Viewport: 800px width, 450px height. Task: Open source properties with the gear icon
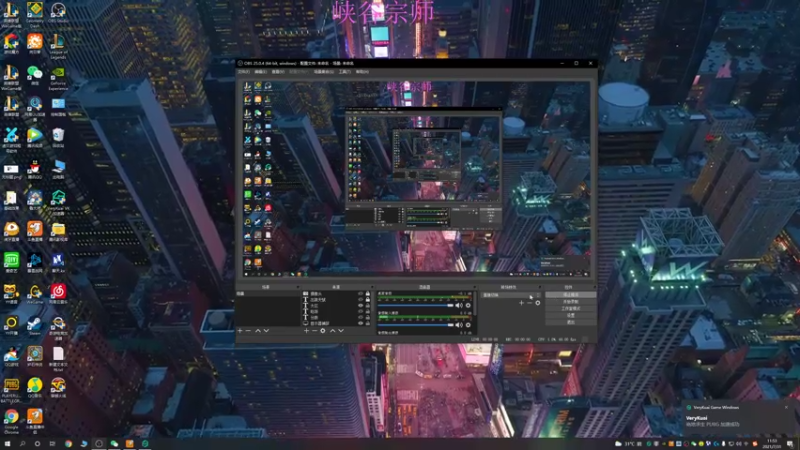tap(322, 331)
